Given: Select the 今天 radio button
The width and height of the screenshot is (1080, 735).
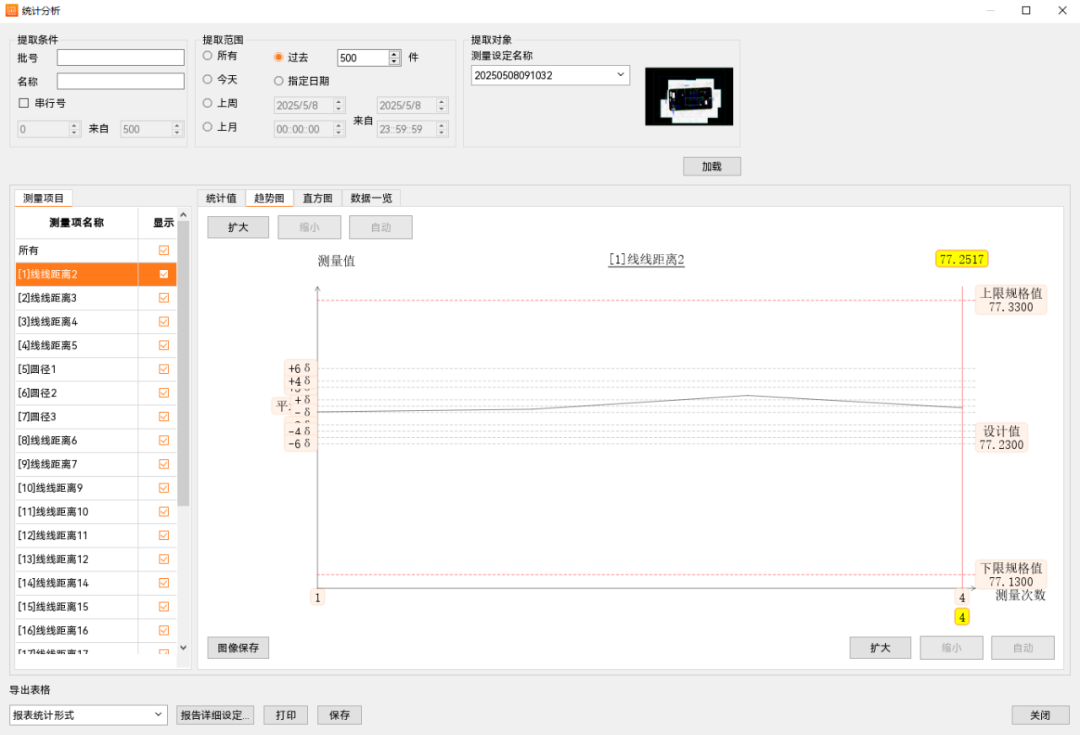Looking at the screenshot, I should [x=208, y=79].
